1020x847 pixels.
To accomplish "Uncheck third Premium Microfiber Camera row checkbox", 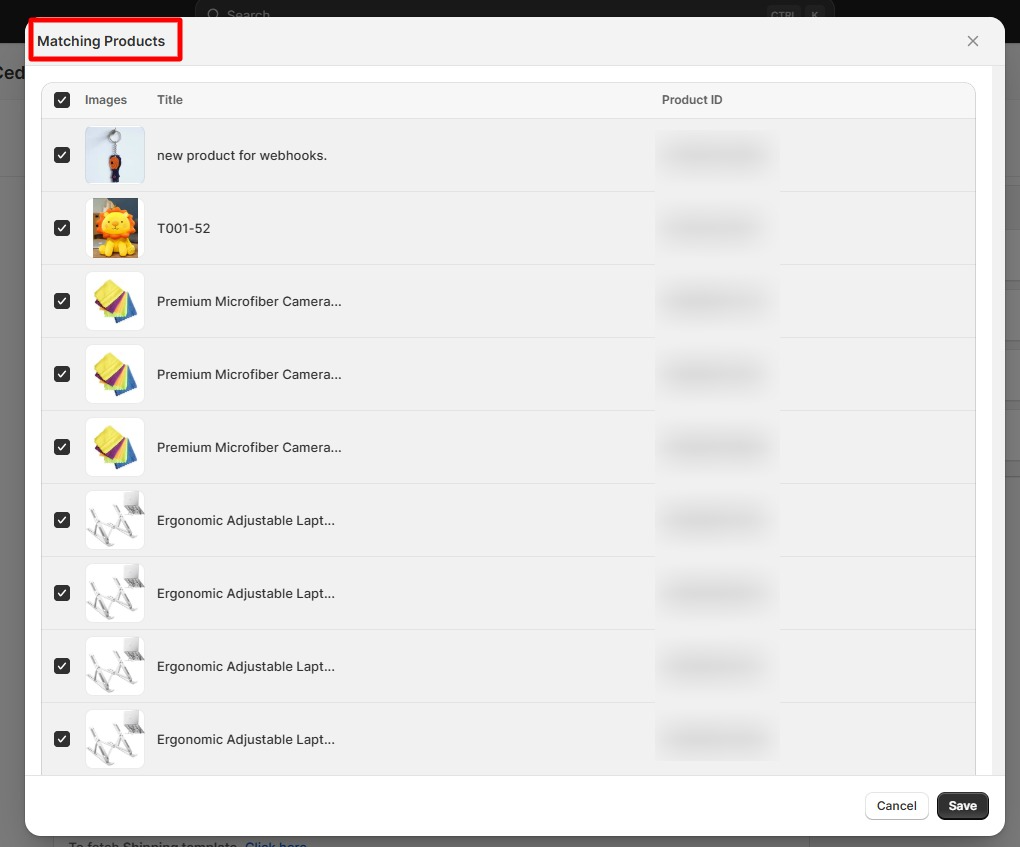I will (x=62, y=447).
